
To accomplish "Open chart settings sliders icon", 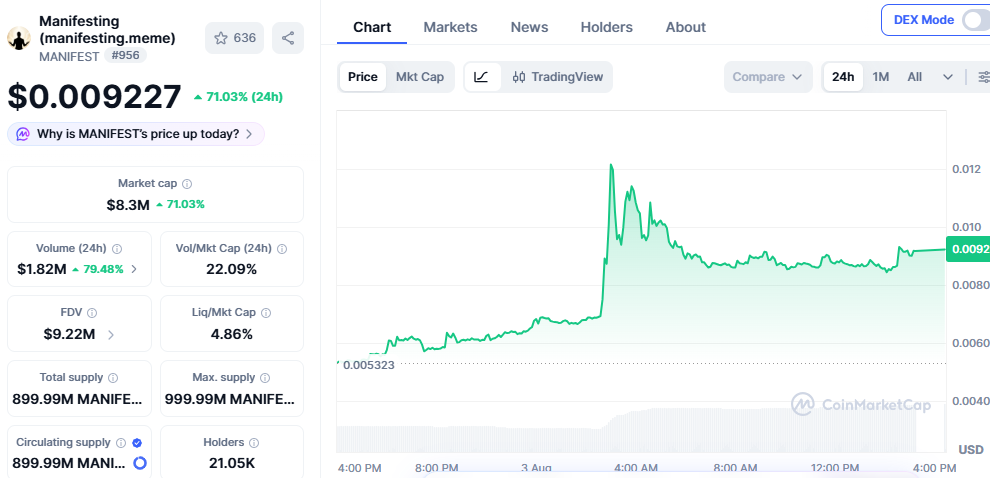I will point(983,77).
